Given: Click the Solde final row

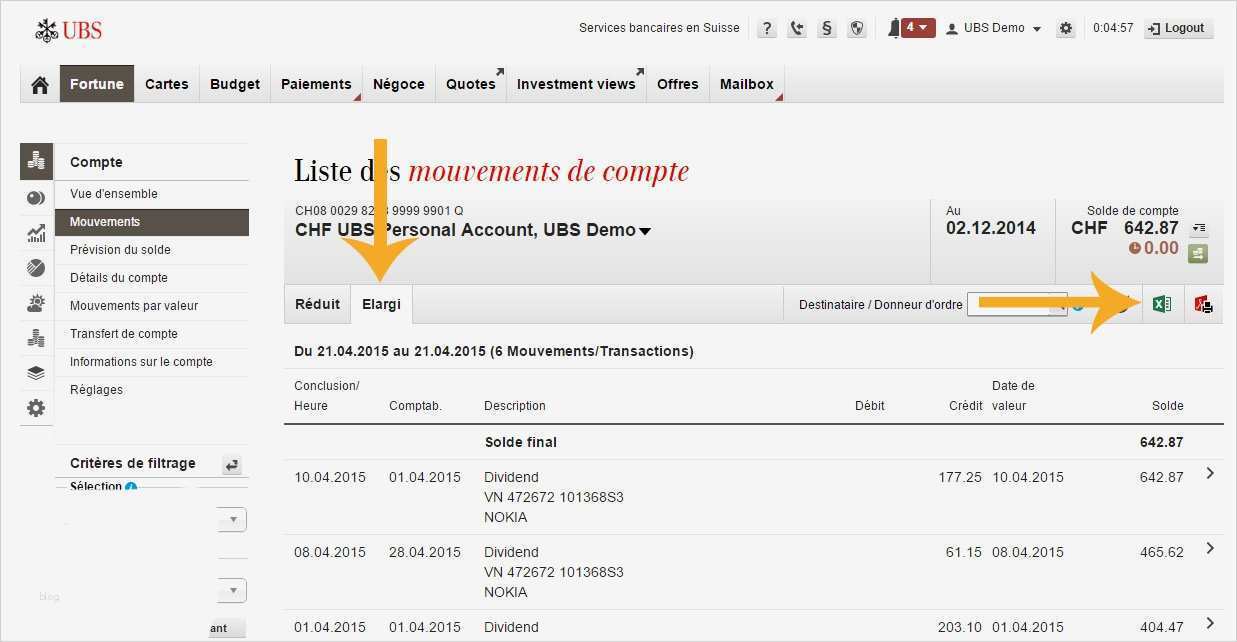Looking at the screenshot, I should pyautogui.click(x=753, y=442).
